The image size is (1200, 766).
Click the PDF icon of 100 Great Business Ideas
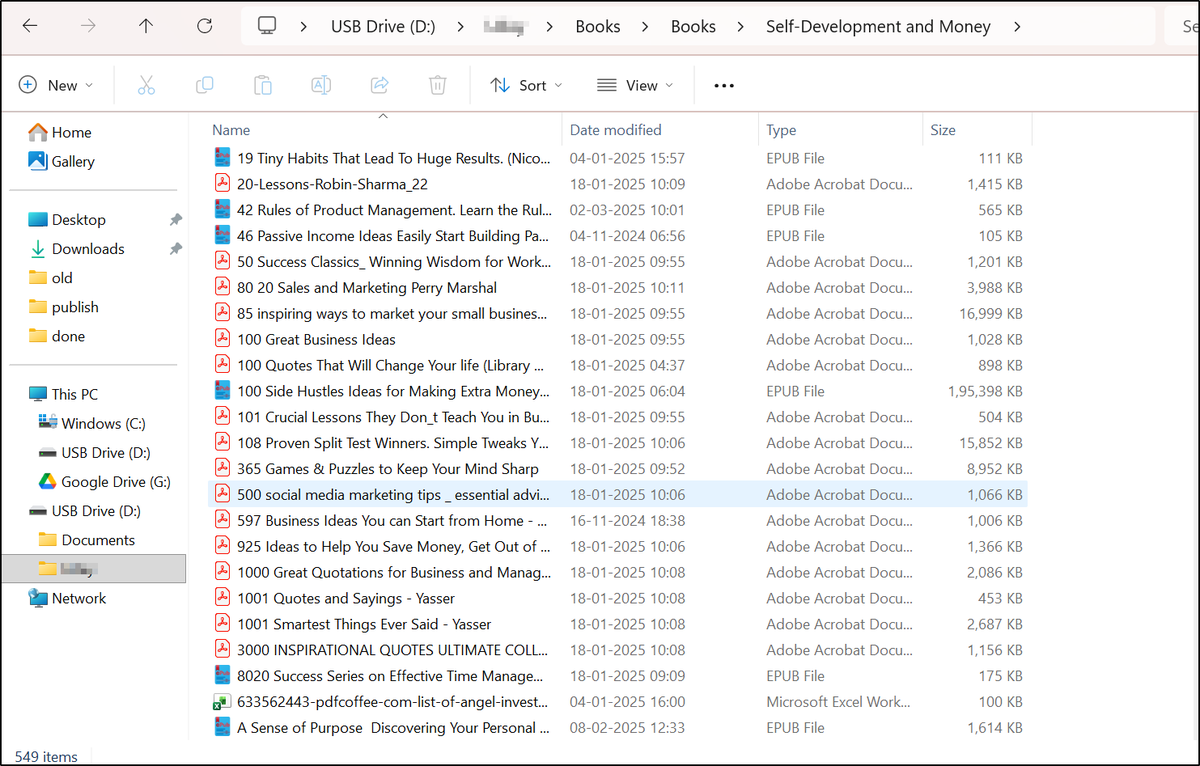(x=222, y=339)
